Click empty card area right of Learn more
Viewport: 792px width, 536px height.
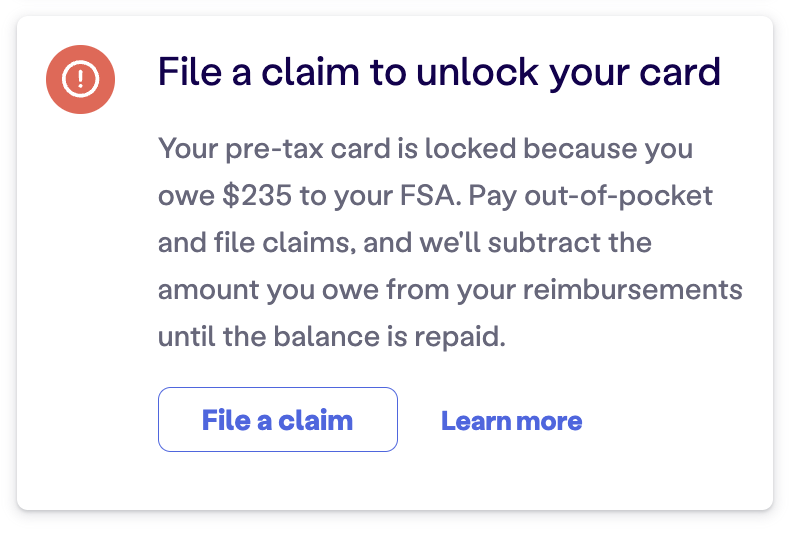(x=680, y=421)
